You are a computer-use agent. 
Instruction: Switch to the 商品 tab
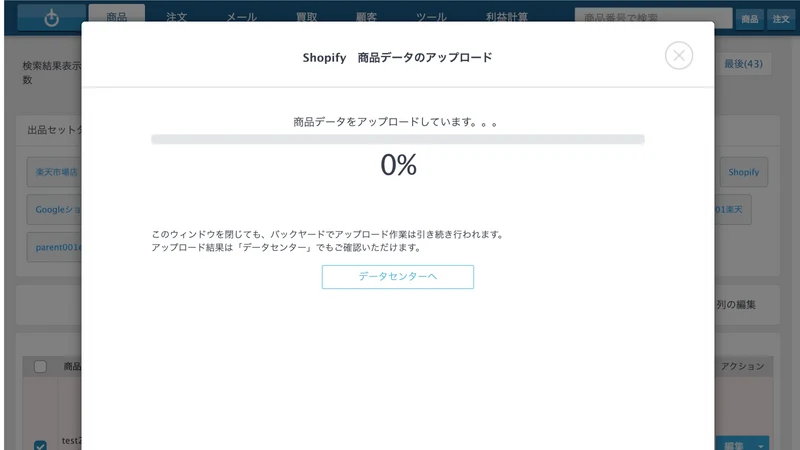coord(117,15)
